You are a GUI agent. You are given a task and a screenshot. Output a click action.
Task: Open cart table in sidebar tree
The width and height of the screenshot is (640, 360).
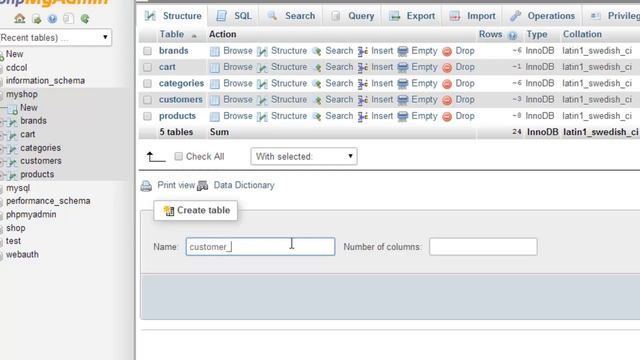[x=28, y=135]
